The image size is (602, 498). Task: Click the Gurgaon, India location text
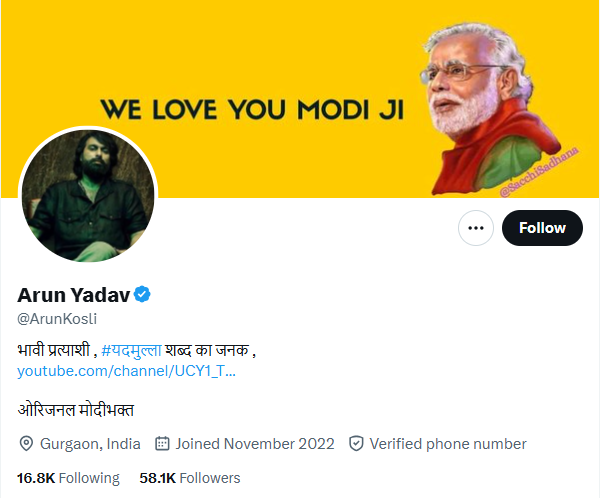pos(90,443)
